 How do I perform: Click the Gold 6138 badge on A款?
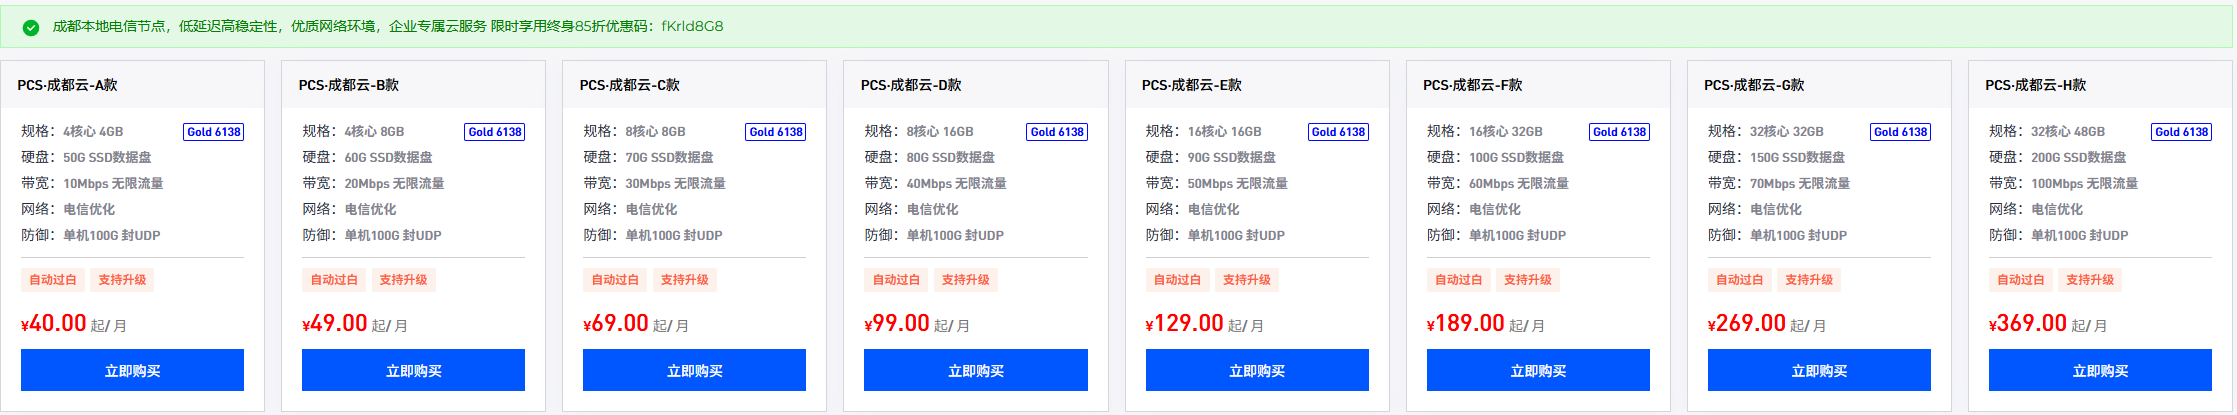coord(214,132)
